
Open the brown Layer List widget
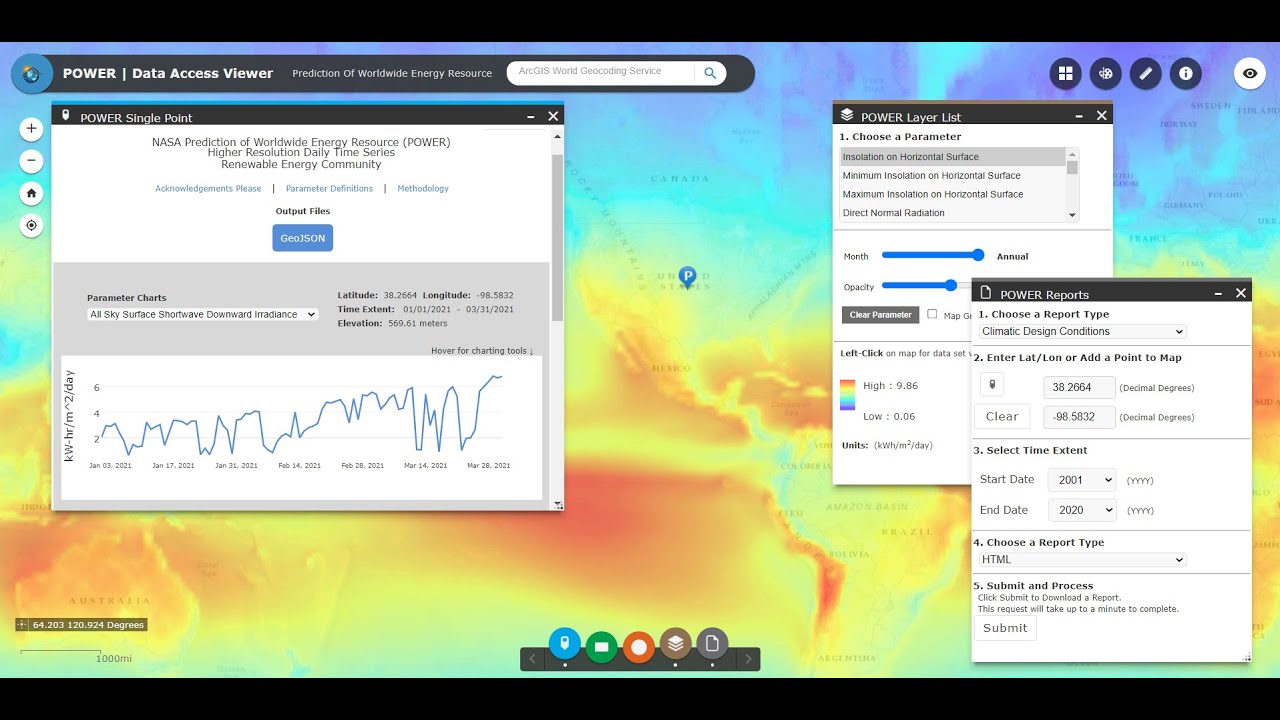point(676,643)
